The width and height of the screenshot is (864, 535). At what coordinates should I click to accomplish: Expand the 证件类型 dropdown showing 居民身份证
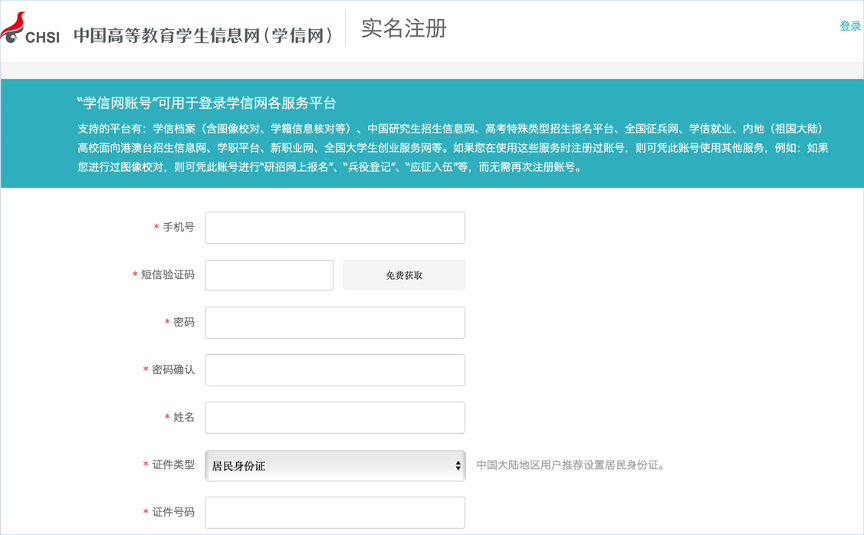[334, 465]
